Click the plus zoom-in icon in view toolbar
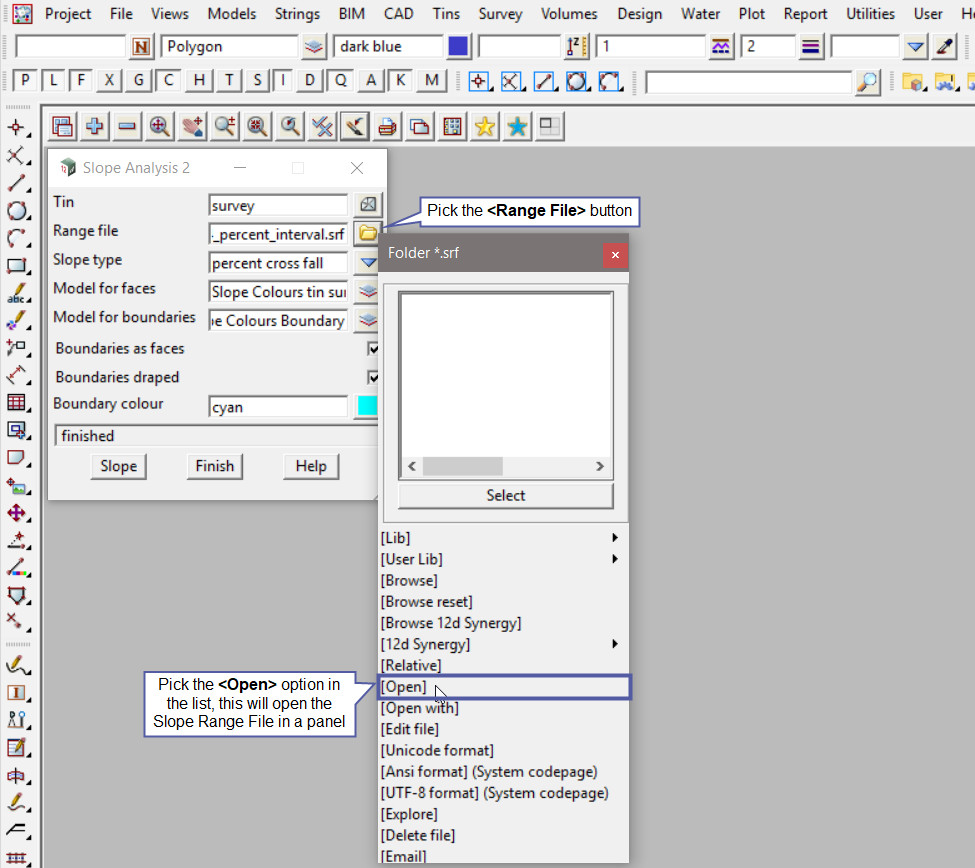This screenshot has width=975, height=868. pyautogui.click(x=95, y=126)
